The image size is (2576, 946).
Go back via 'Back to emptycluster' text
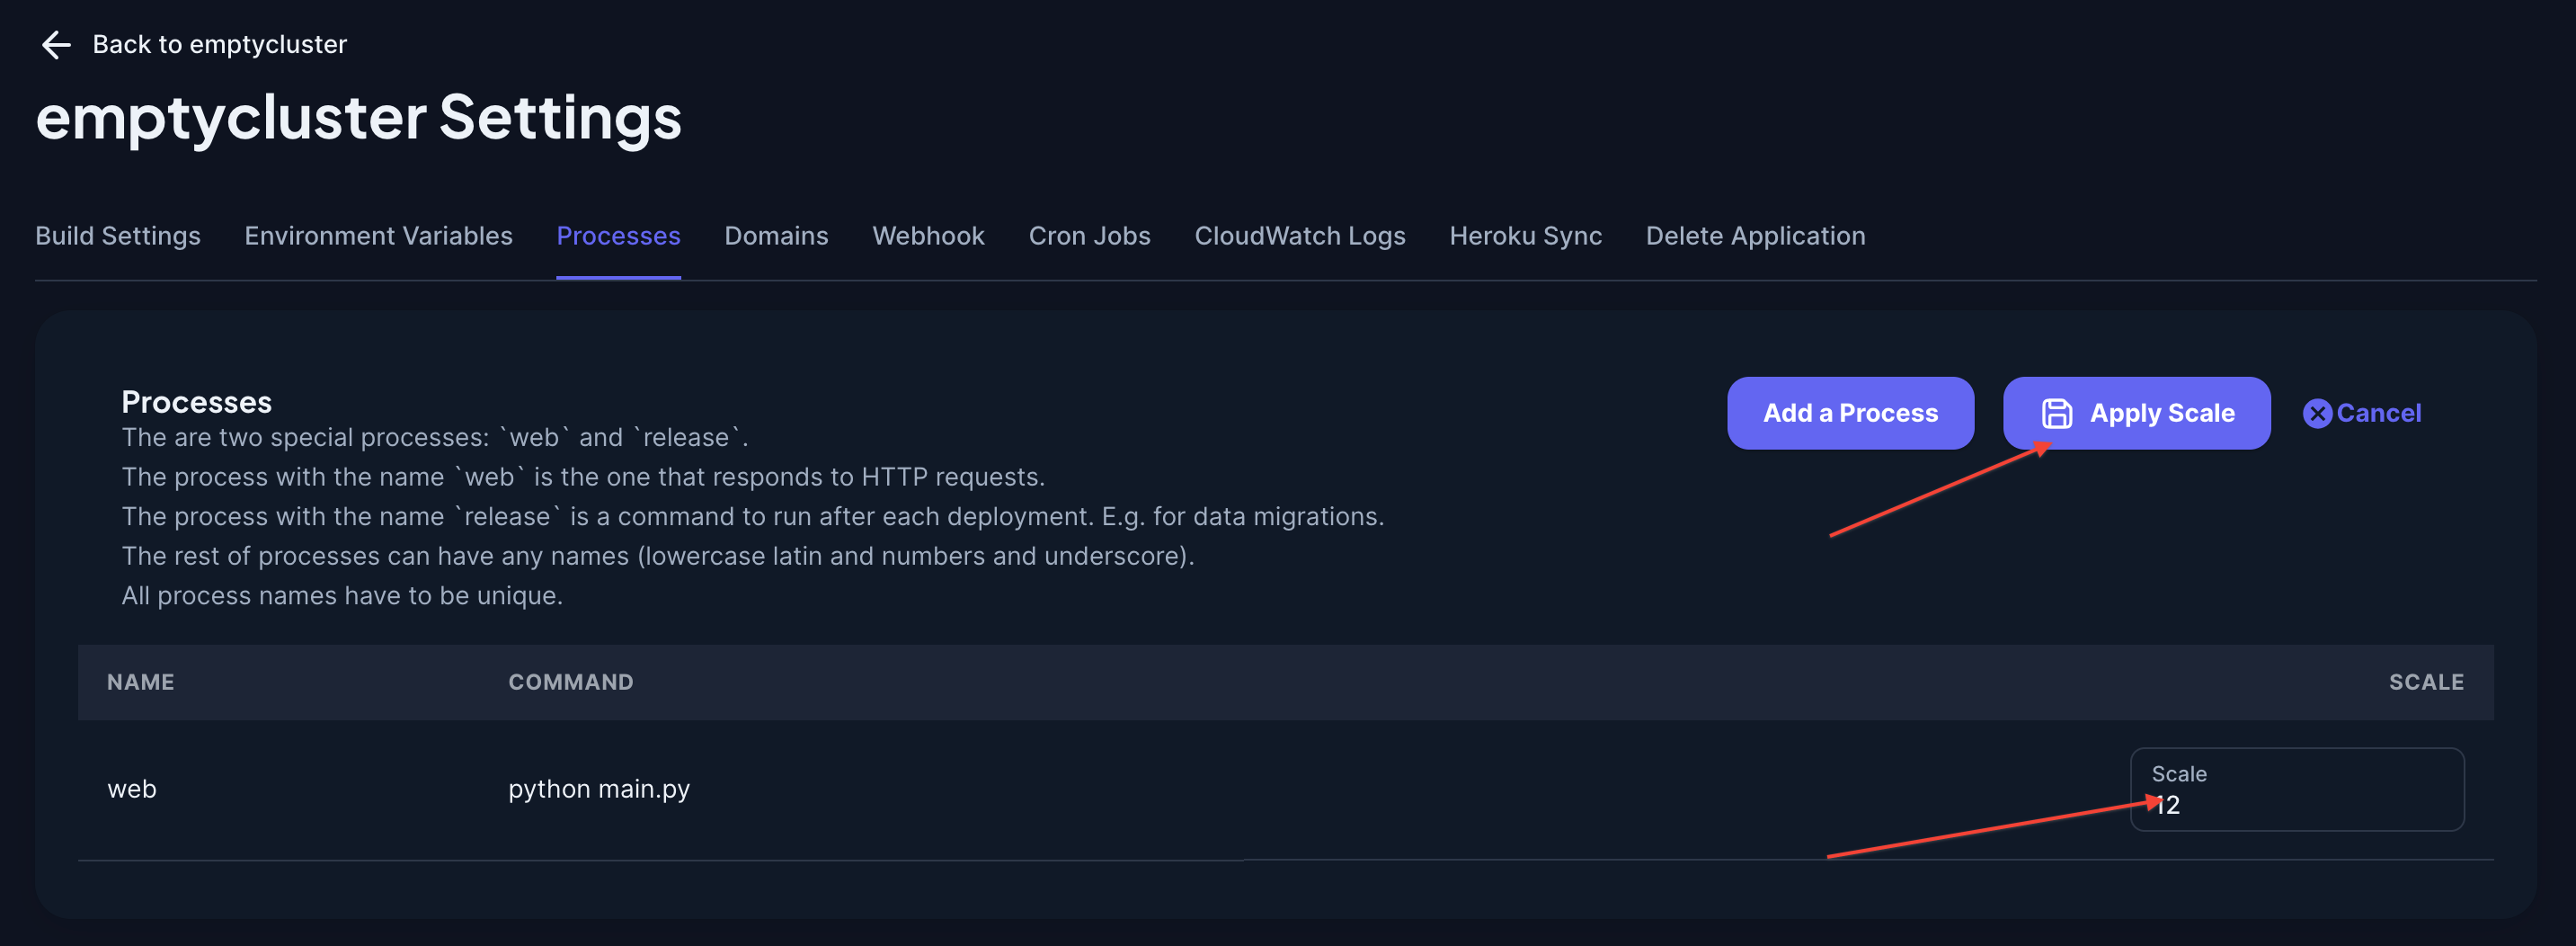219,44
